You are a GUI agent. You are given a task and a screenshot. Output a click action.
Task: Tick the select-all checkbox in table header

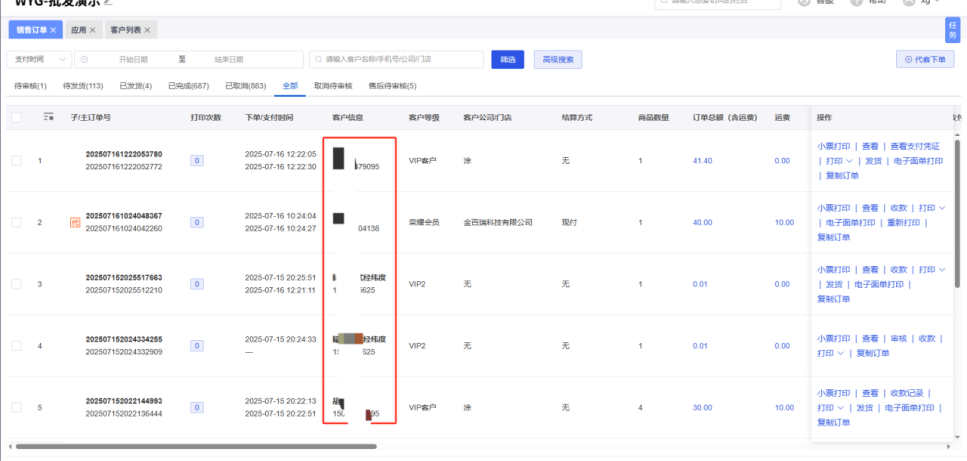(x=16, y=117)
